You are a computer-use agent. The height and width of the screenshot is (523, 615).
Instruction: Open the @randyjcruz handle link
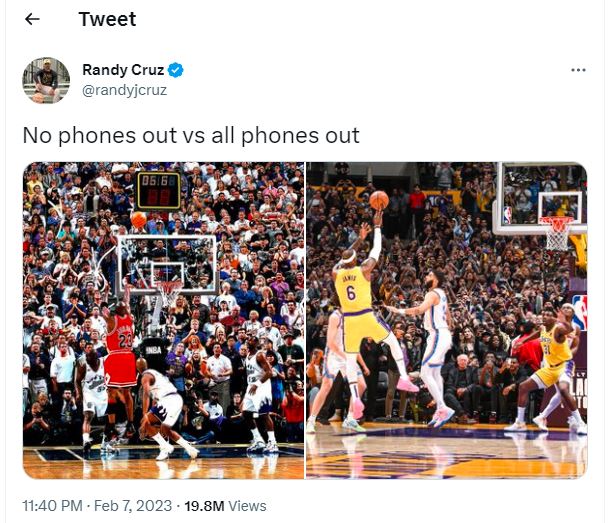click(124, 90)
